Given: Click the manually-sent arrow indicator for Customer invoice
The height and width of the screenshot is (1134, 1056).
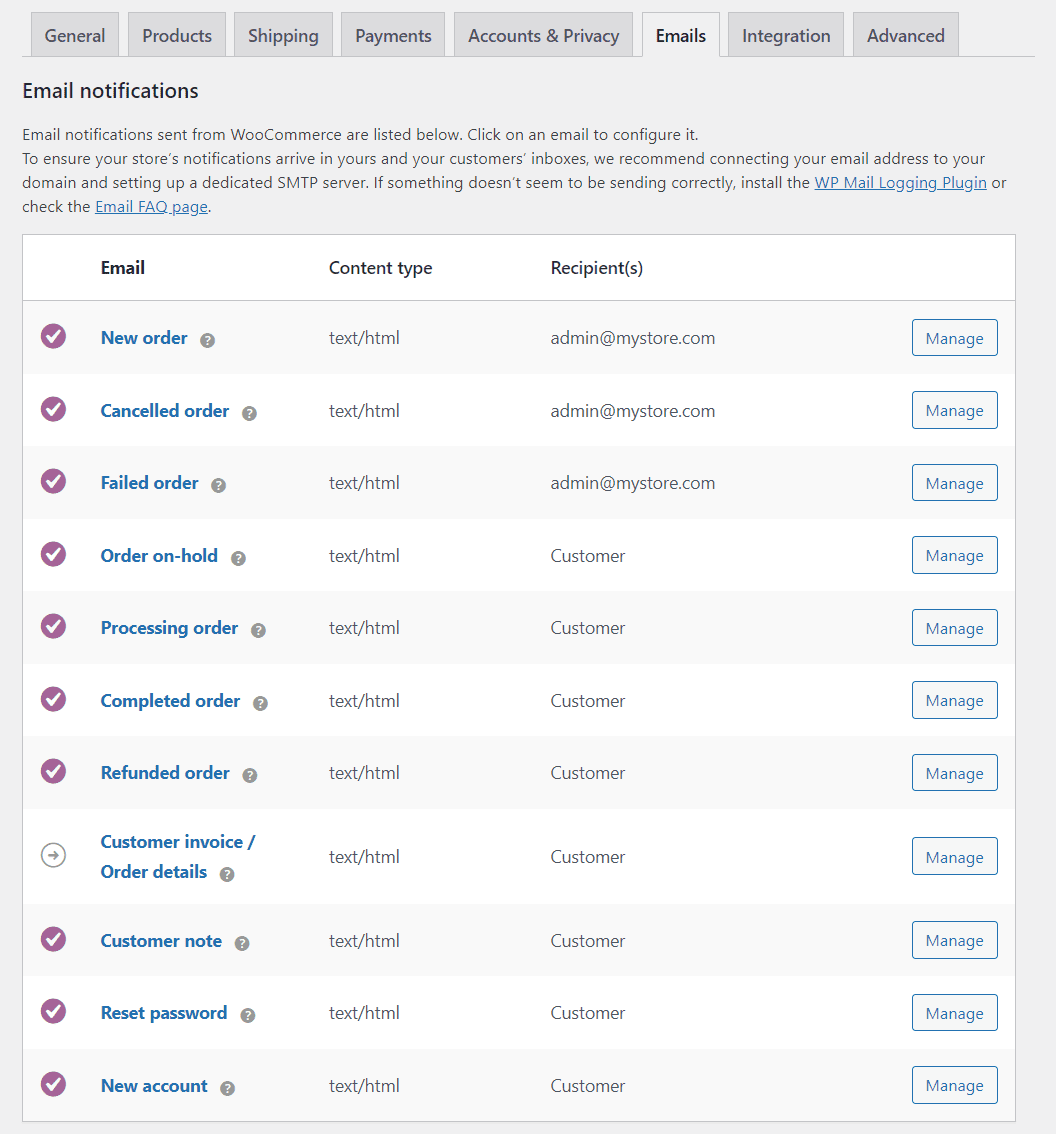Looking at the screenshot, I should (x=53, y=855).
